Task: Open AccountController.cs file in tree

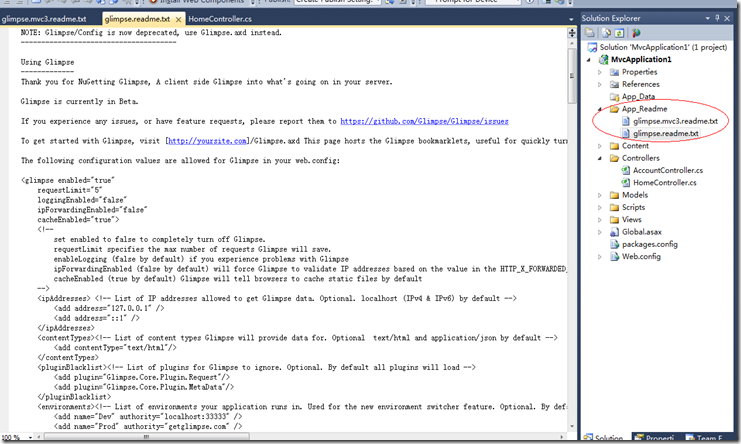Action: pos(668,170)
